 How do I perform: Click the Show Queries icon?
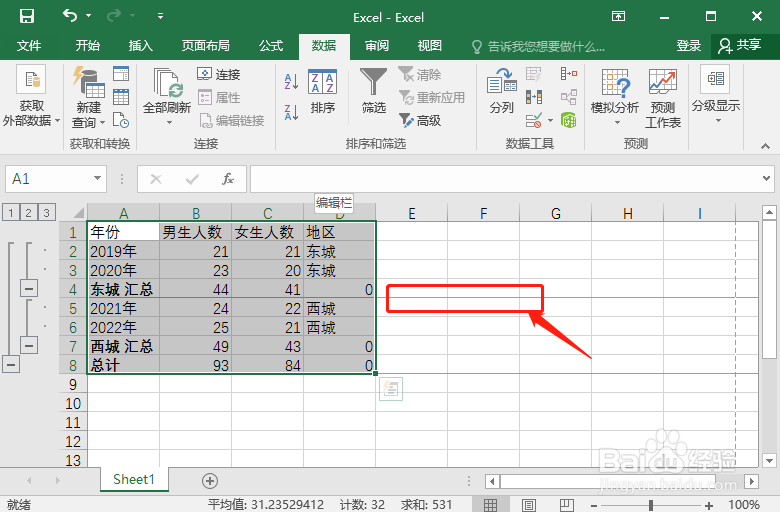click(x=121, y=74)
